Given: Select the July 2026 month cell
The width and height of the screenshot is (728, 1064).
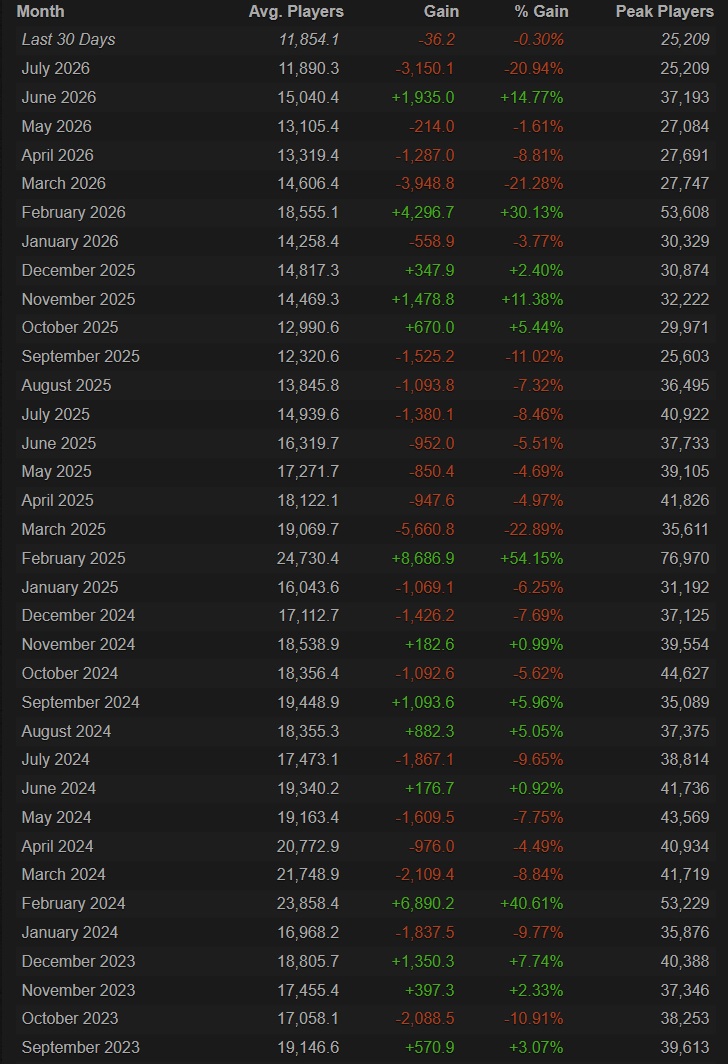Looking at the screenshot, I should (55, 69).
